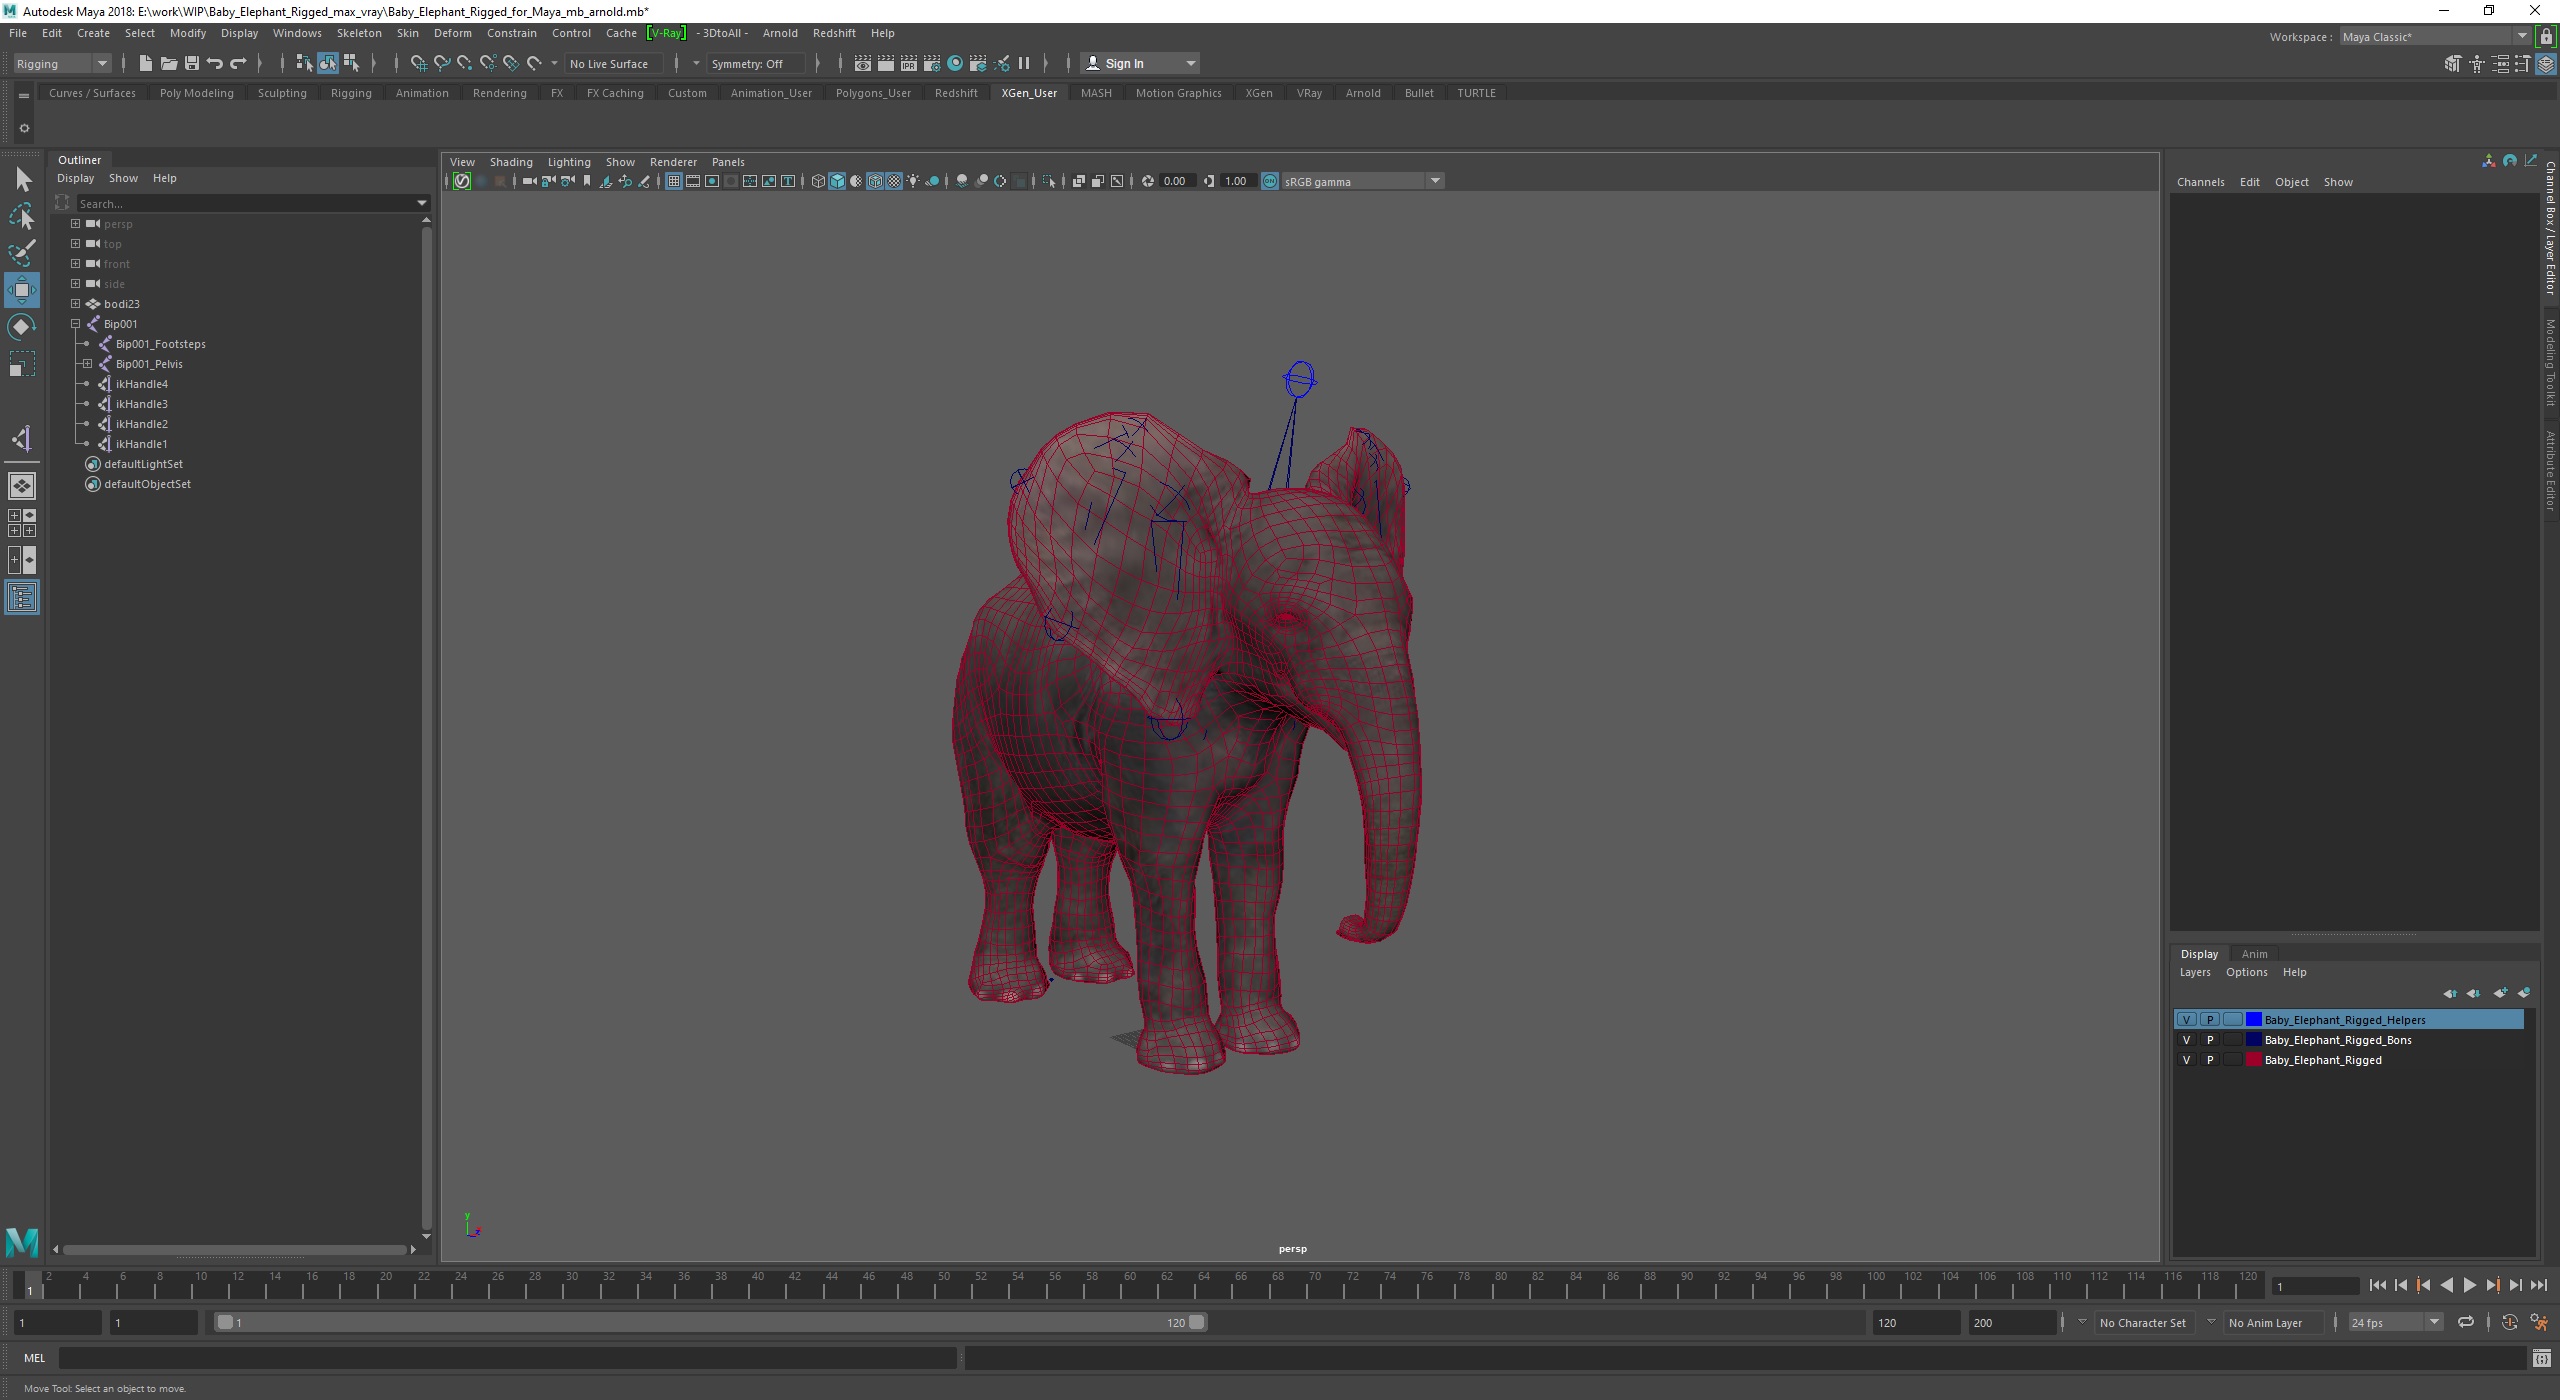The height and width of the screenshot is (1400, 2560).
Task: Create new empty display layer icon
Action: tap(2499, 993)
